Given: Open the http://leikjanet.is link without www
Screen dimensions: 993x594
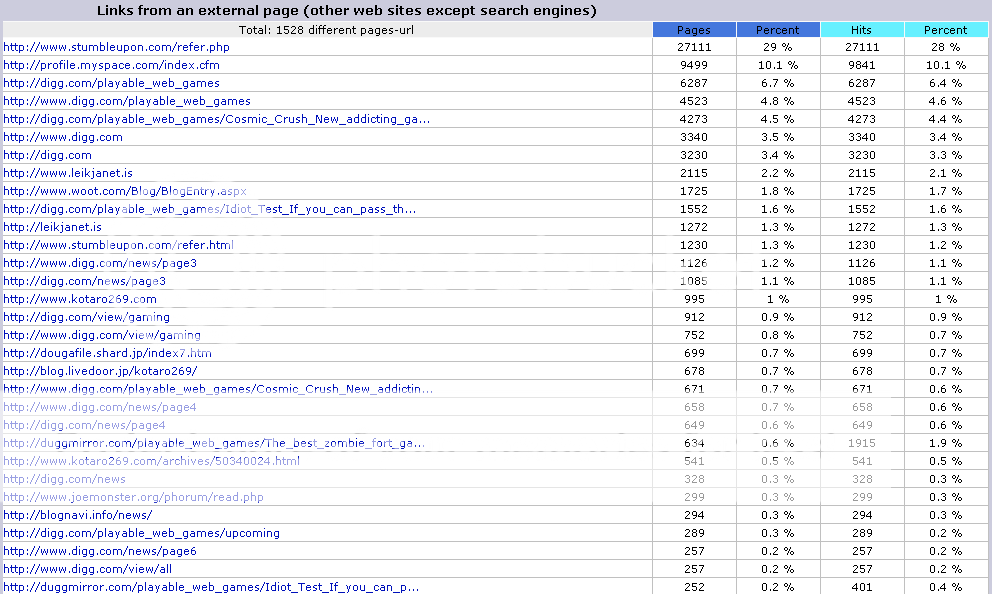Looking at the screenshot, I should [53, 227].
